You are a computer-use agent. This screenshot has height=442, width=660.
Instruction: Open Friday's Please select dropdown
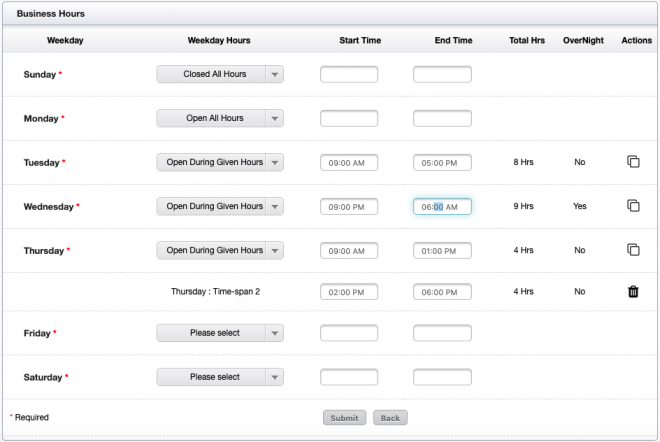(x=220, y=333)
